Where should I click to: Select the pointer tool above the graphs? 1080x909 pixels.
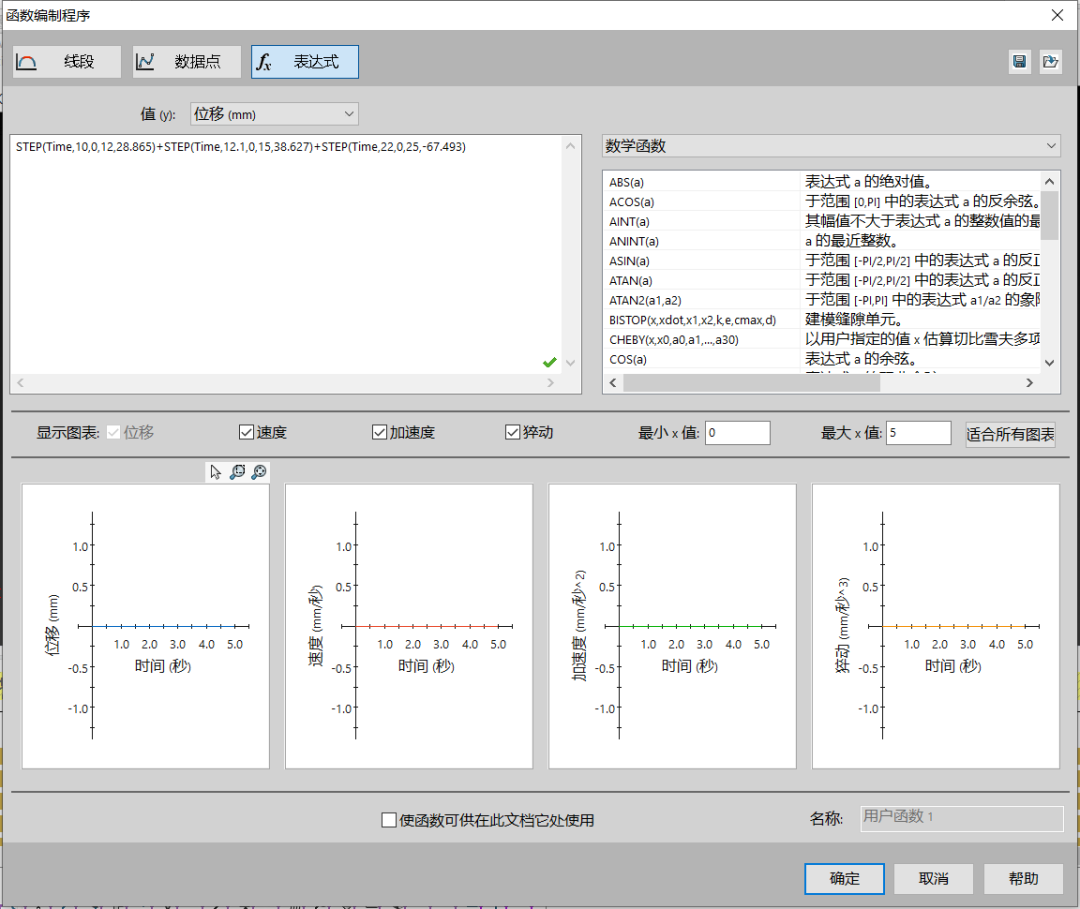click(x=216, y=472)
